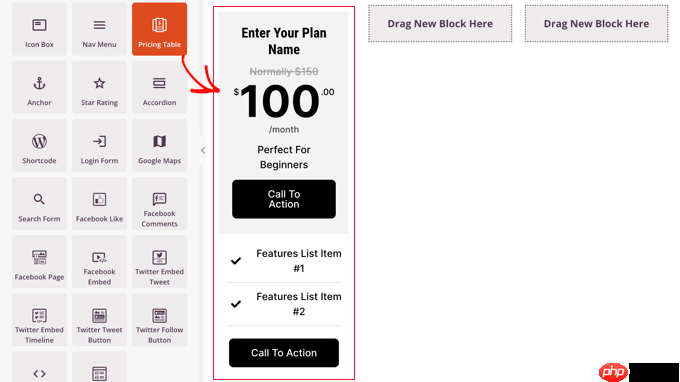Select the Nav Menu block
This screenshot has height=382, width=680.
[x=99, y=29]
